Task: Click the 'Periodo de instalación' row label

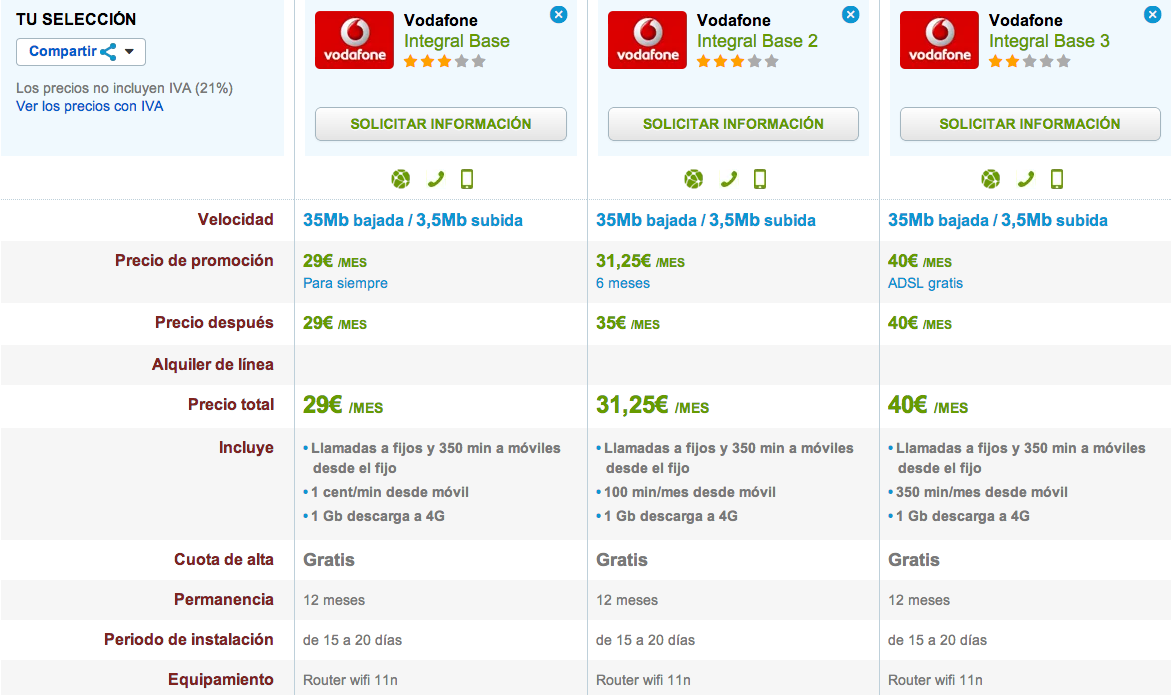Action: [x=189, y=640]
